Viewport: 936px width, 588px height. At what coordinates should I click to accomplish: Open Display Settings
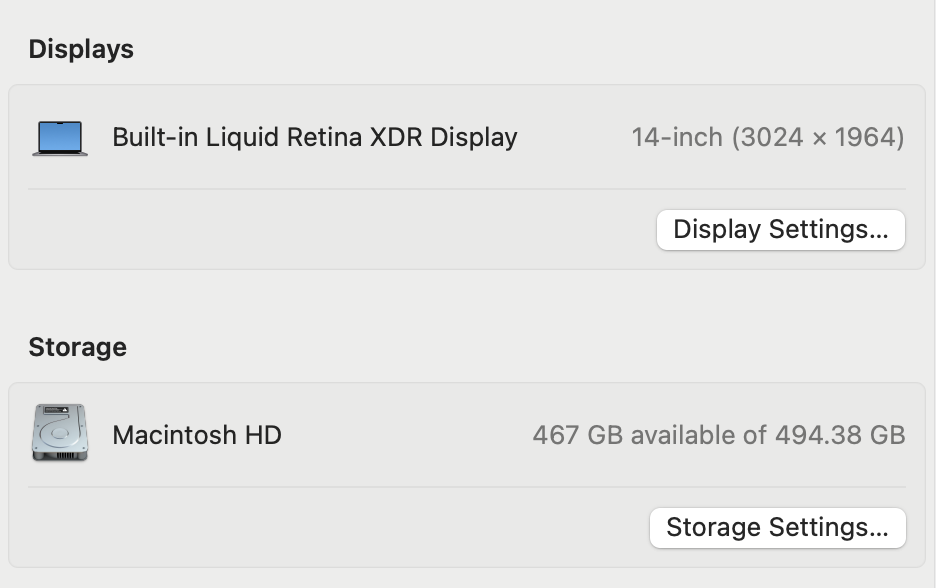780,230
